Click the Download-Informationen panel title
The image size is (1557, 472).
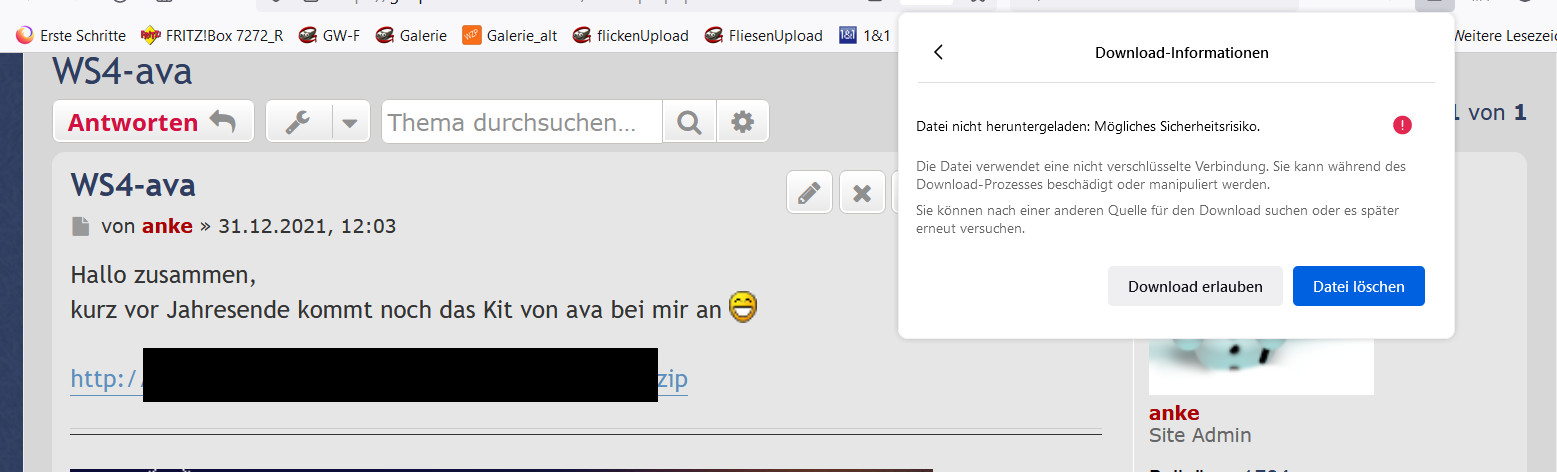[x=1182, y=52]
